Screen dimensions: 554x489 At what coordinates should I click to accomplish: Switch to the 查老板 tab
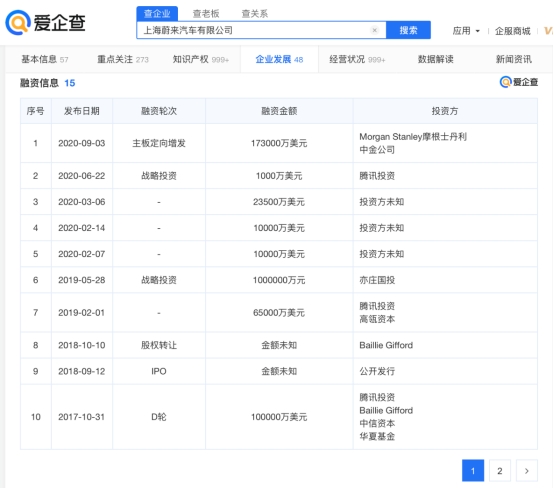click(206, 14)
